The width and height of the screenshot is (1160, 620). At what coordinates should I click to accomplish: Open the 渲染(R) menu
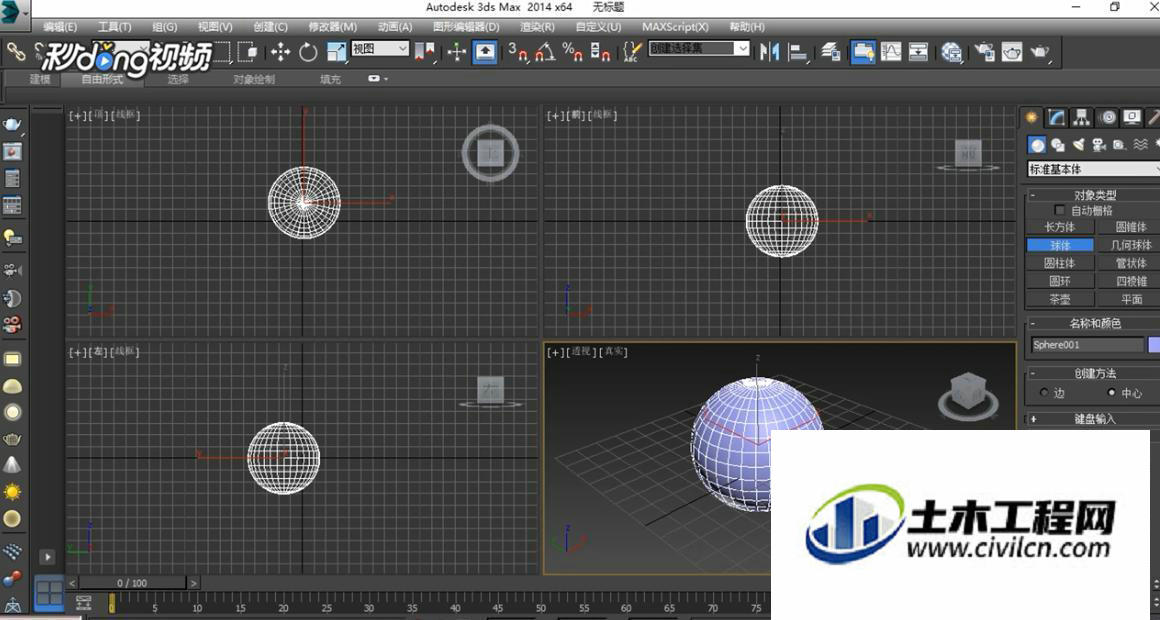[x=537, y=27]
